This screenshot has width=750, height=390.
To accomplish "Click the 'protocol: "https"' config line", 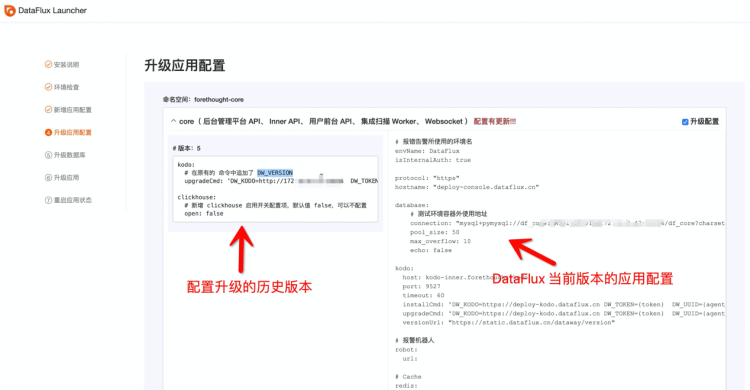I will tap(427, 178).
